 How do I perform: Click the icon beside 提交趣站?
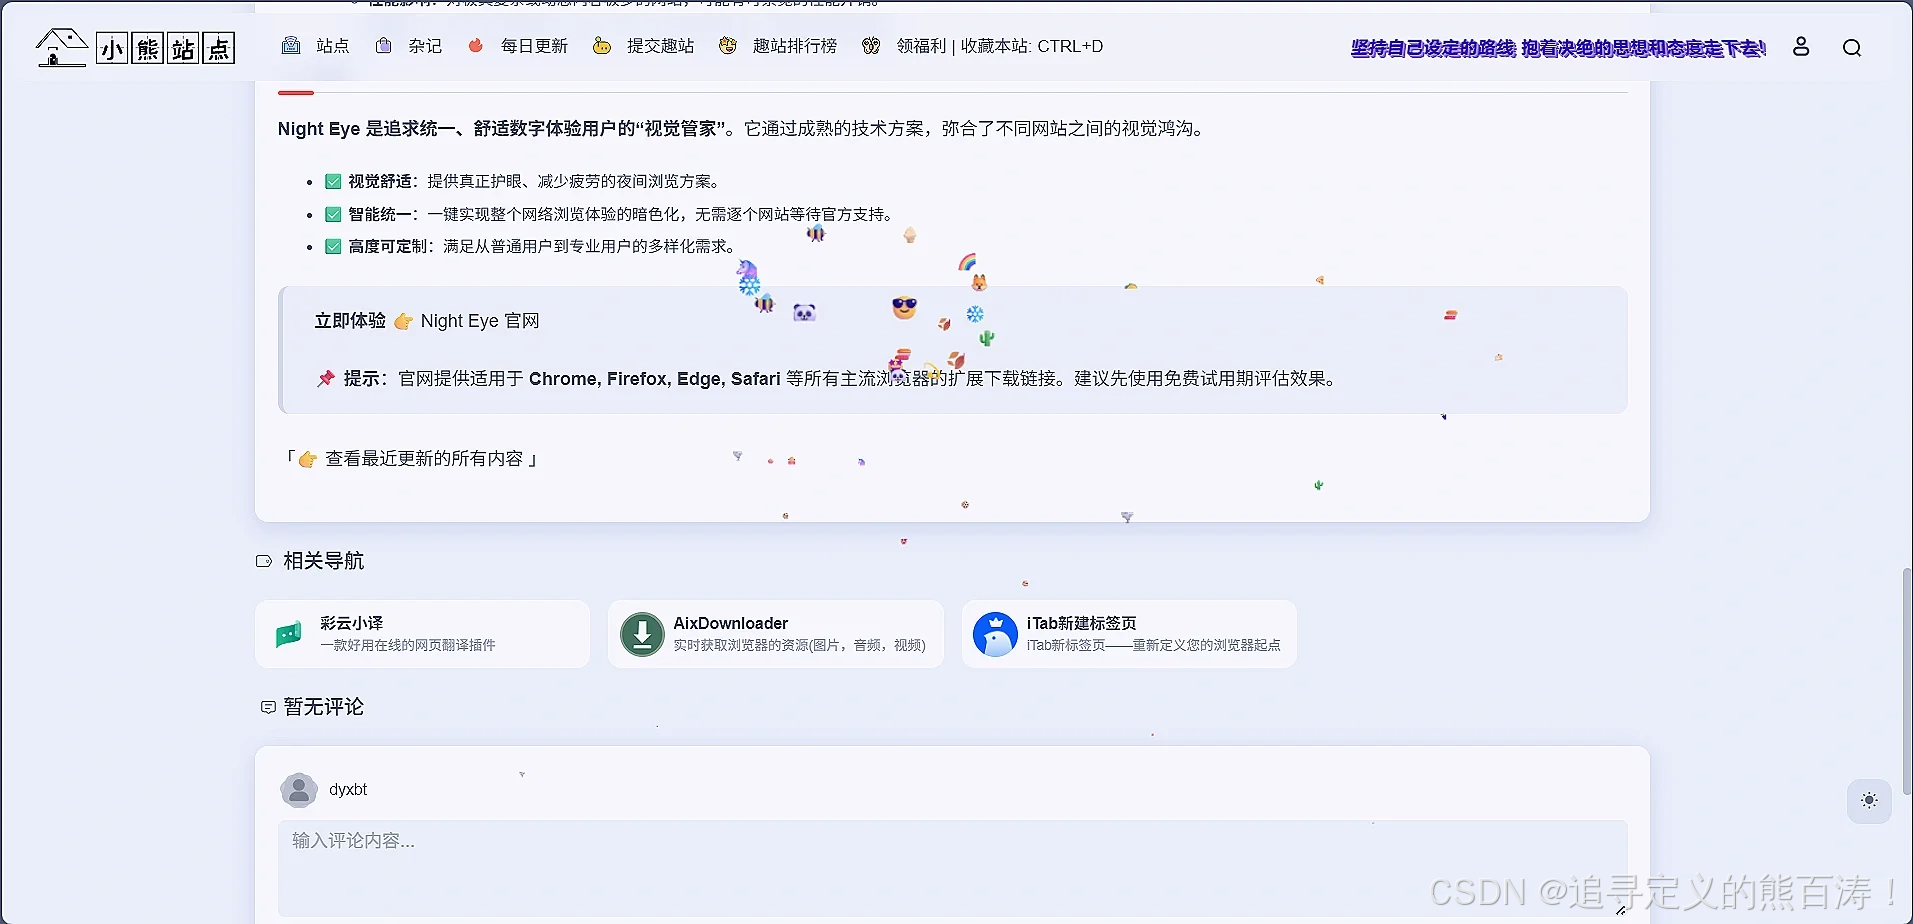pyautogui.click(x=601, y=45)
